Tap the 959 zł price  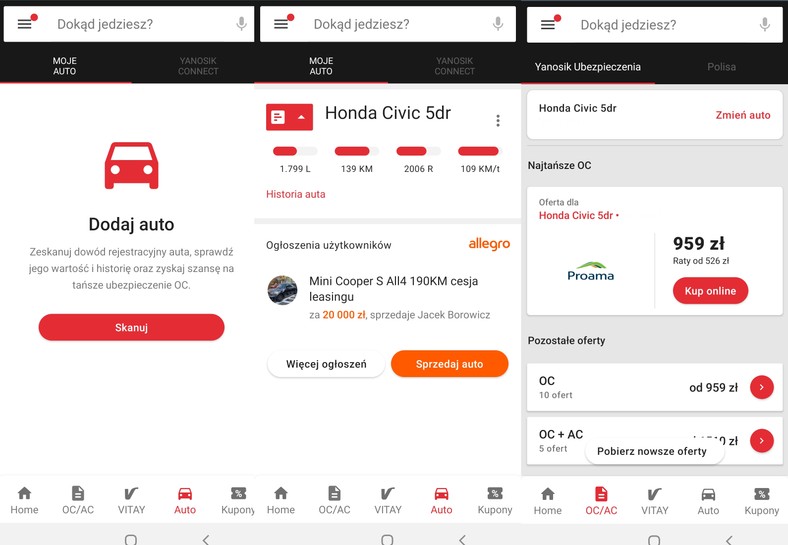[x=699, y=243]
